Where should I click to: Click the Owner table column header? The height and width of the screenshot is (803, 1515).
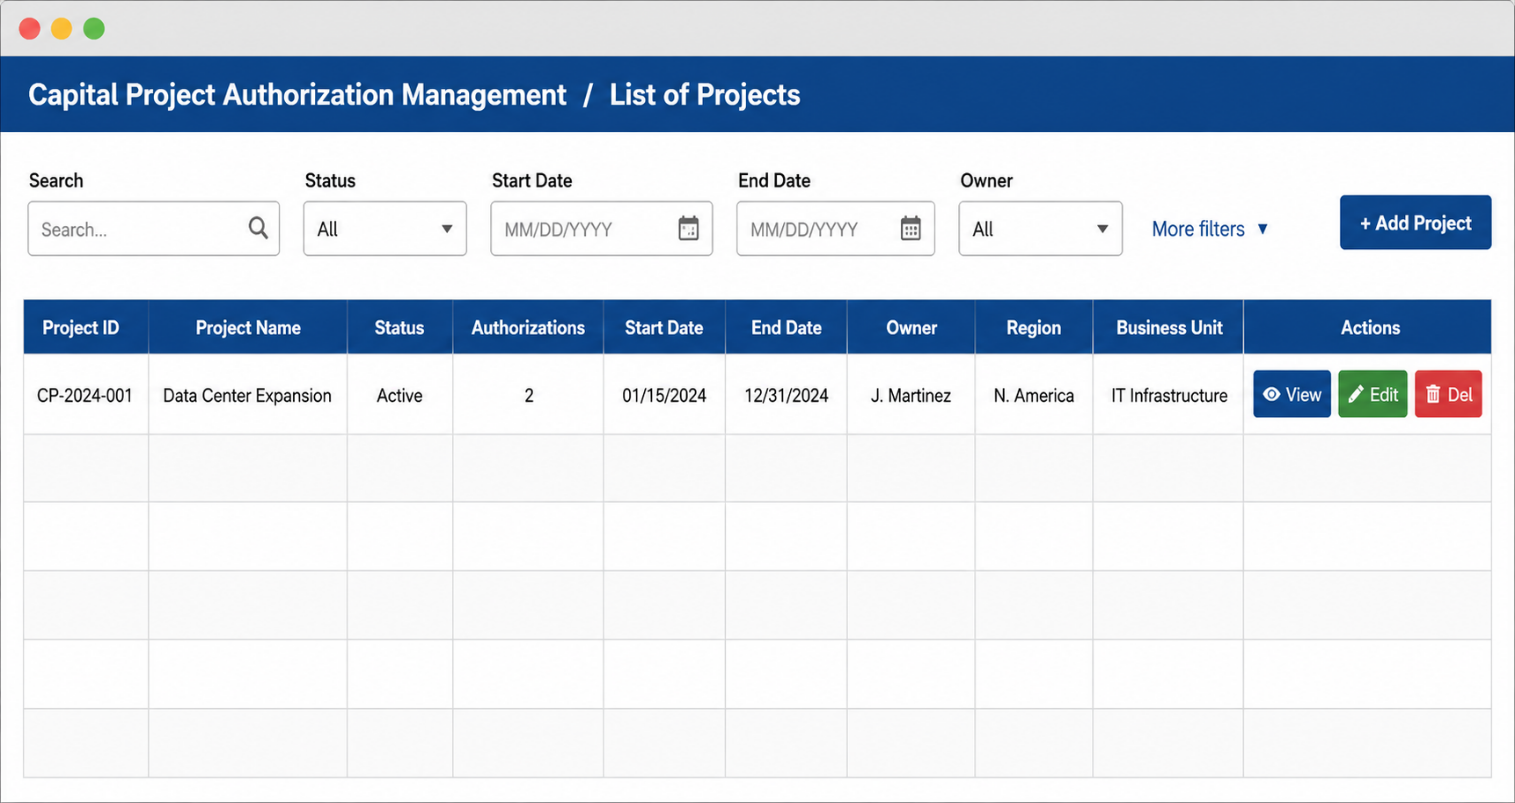(x=911, y=327)
